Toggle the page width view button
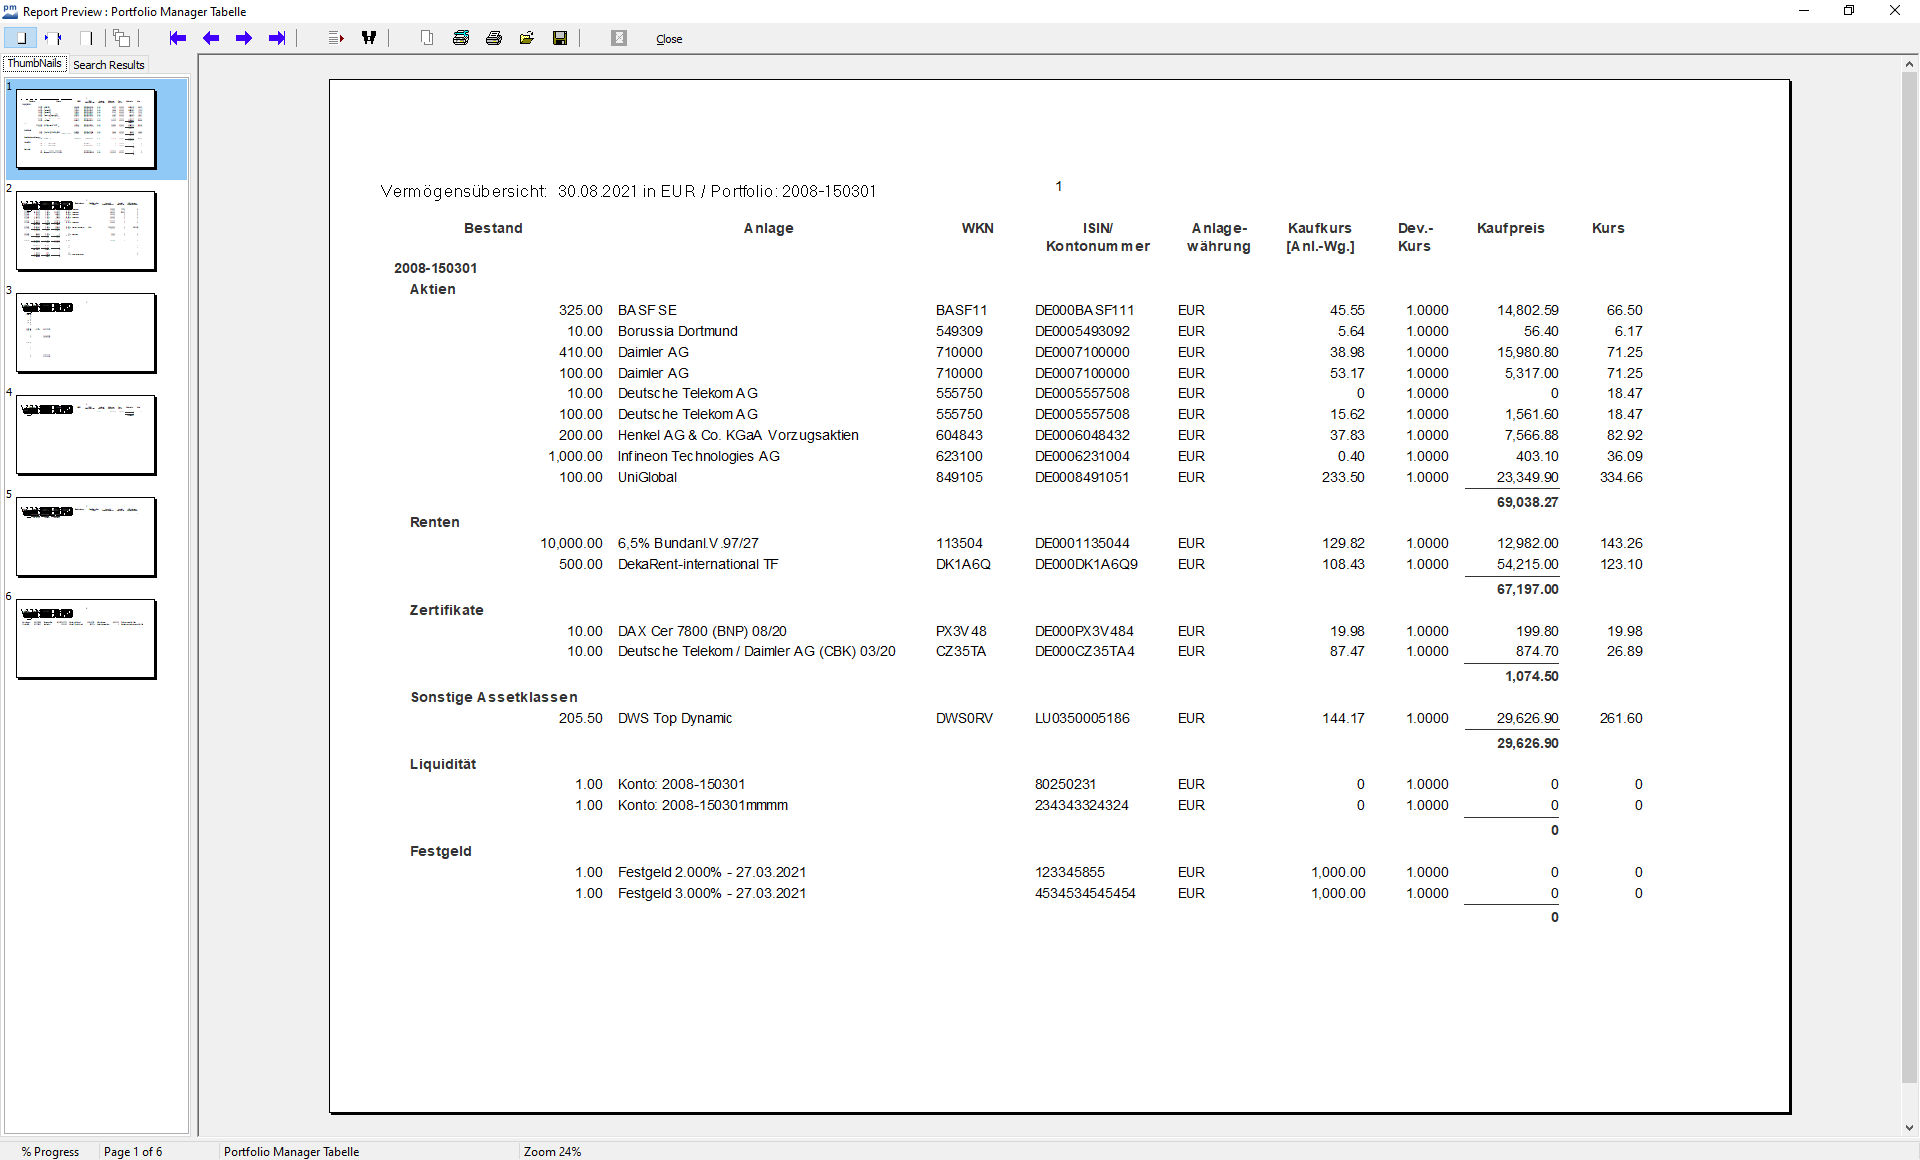 pyautogui.click(x=53, y=38)
